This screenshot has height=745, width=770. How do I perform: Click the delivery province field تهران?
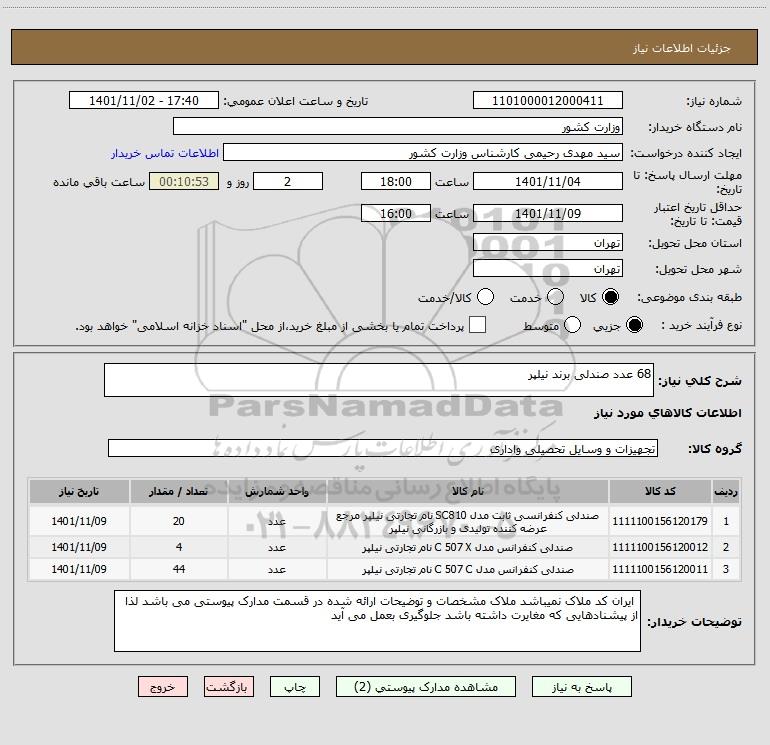pos(548,243)
